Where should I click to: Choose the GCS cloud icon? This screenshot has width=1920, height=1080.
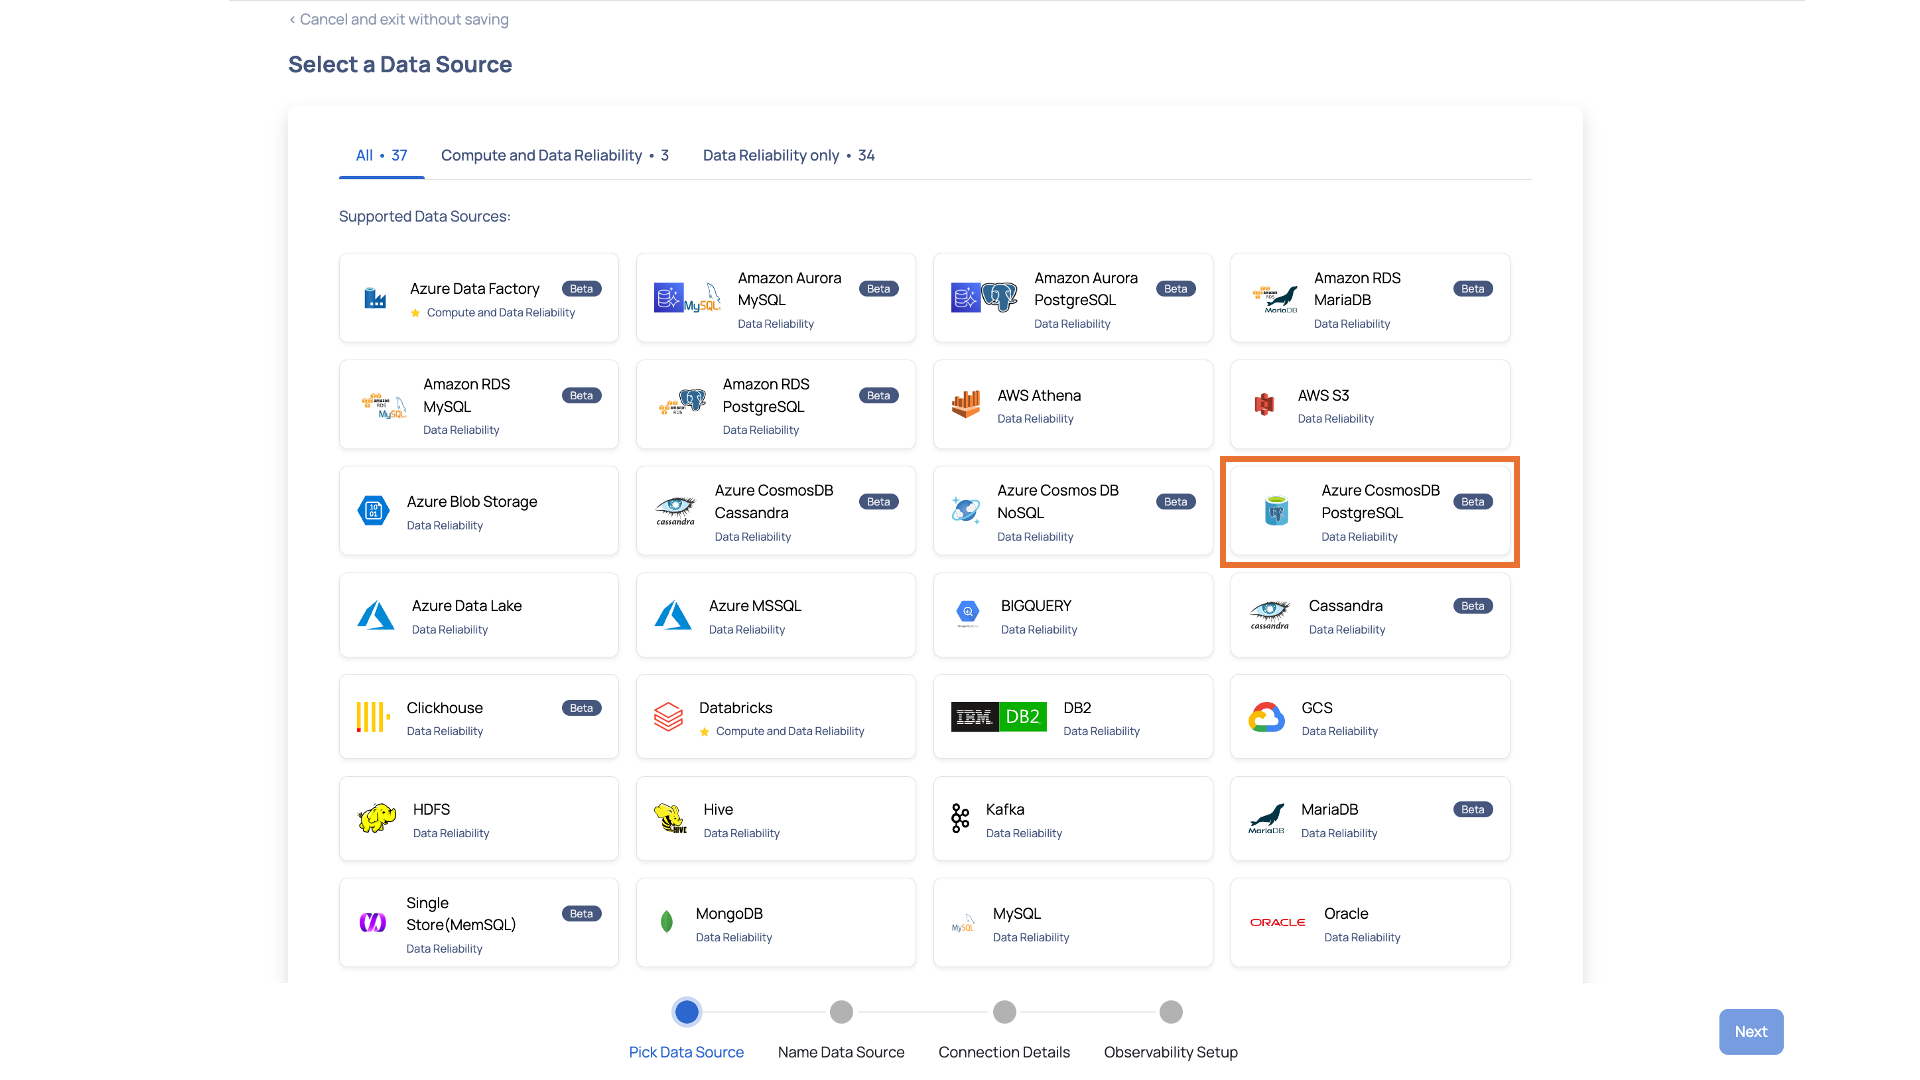tap(1267, 717)
